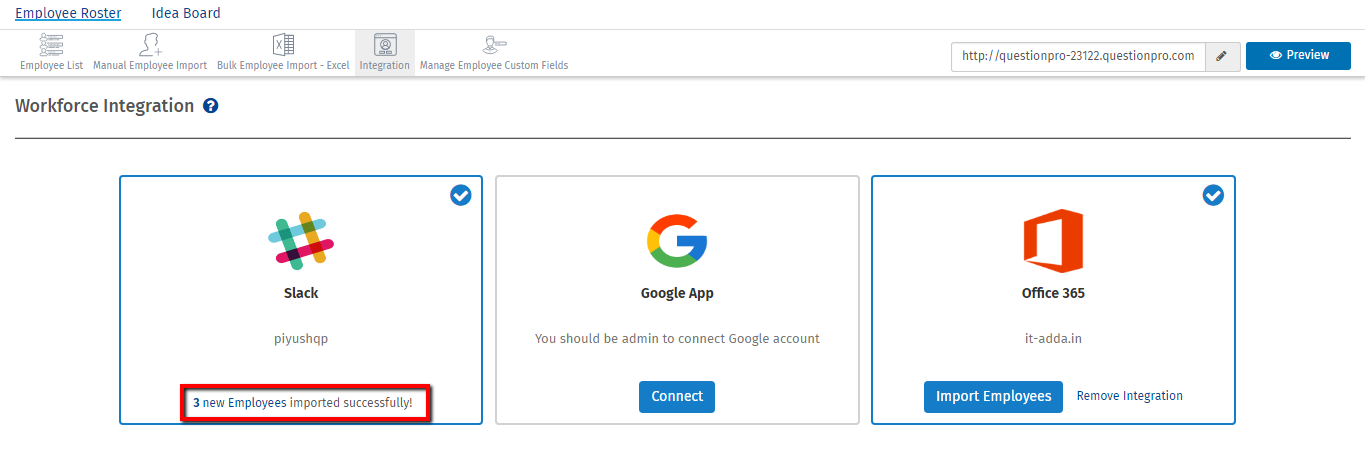Click the Google App Connect button
1365x460 pixels.
pyautogui.click(x=677, y=397)
